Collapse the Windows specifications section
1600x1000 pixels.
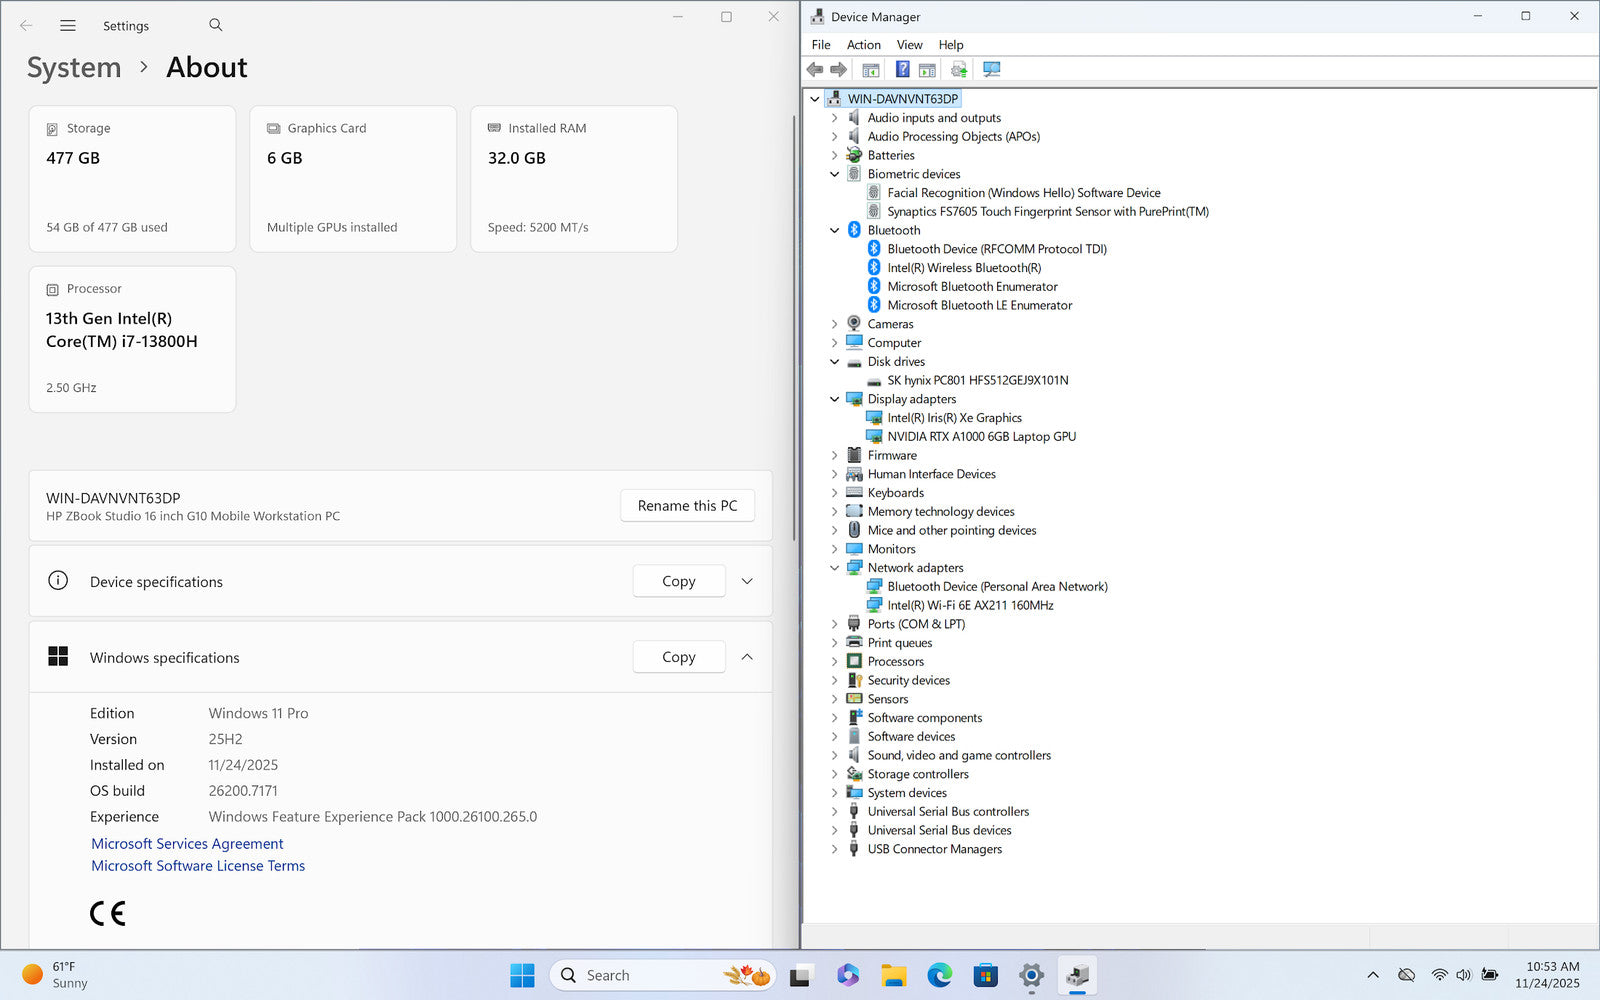pyautogui.click(x=747, y=657)
